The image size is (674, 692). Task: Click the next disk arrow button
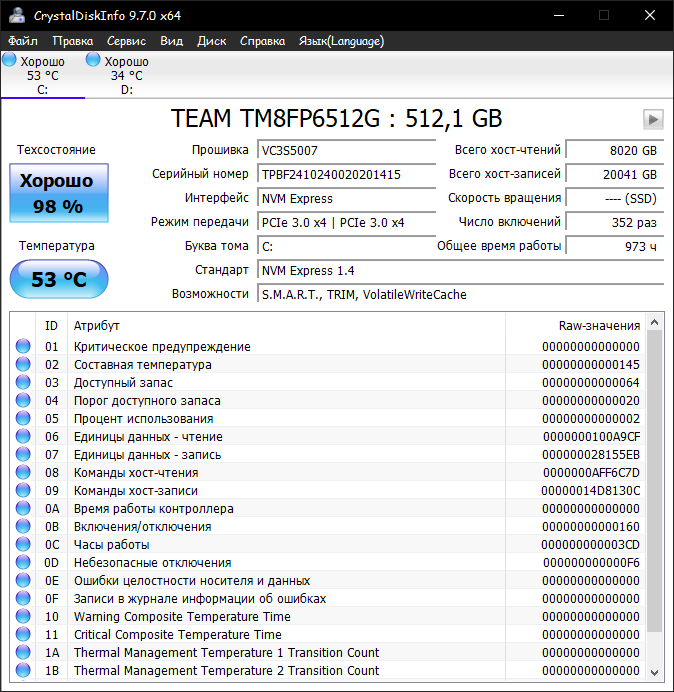click(653, 119)
